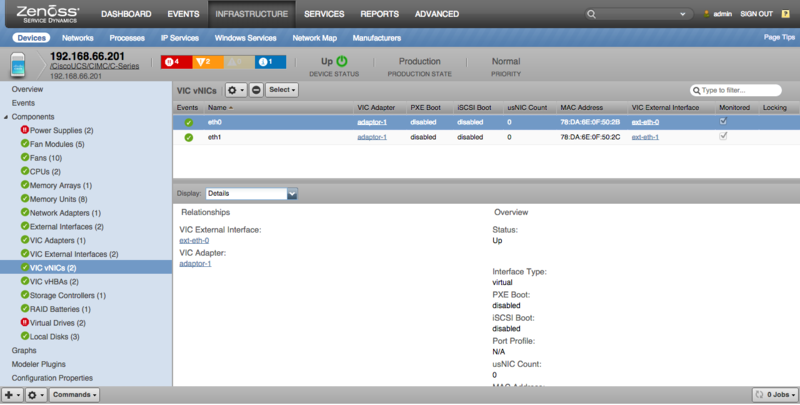The height and width of the screenshot is (405, 800).
Task: Click the green status icon for eth0
Action: pyautogui.click(x=189, y=122)
